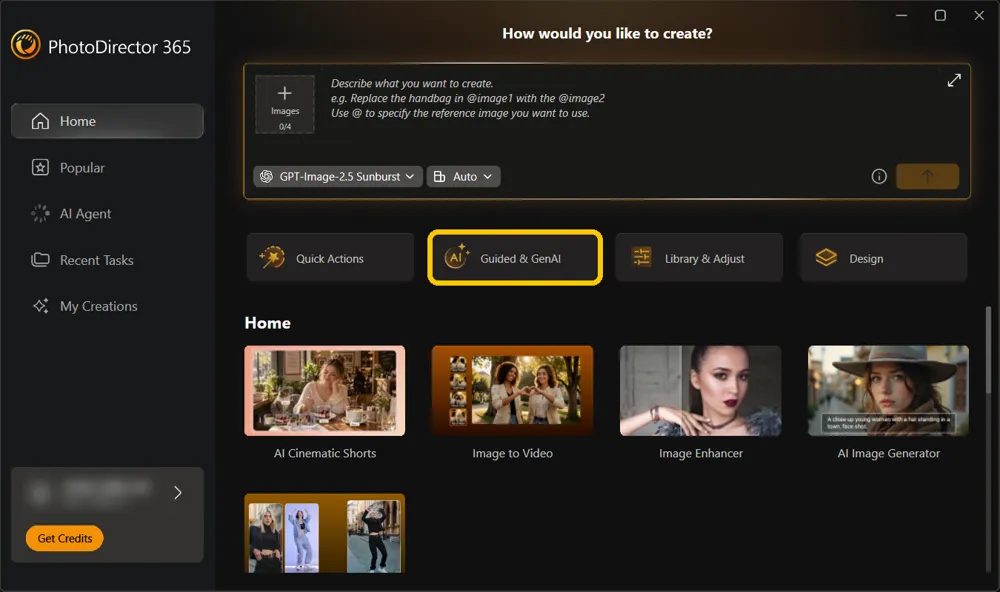This screenshot has width=1000, height=592.
Task: Click the send arrow generate button
Action: (927, 176)
